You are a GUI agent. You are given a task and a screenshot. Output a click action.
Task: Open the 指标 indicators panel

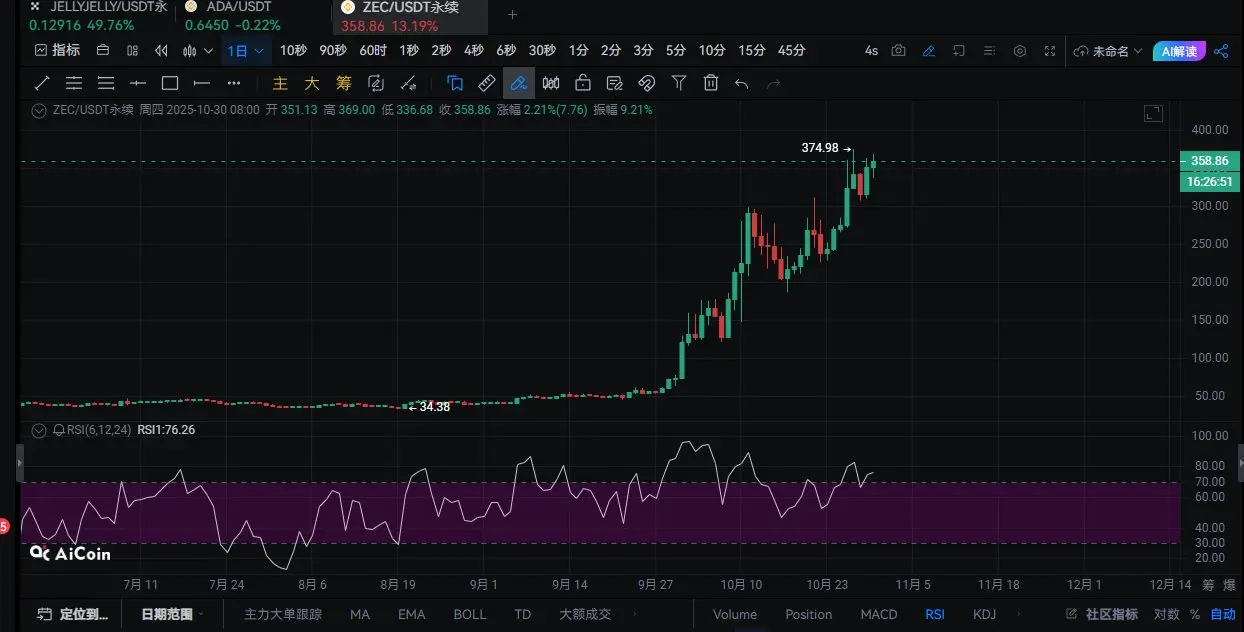click(57, 50)
